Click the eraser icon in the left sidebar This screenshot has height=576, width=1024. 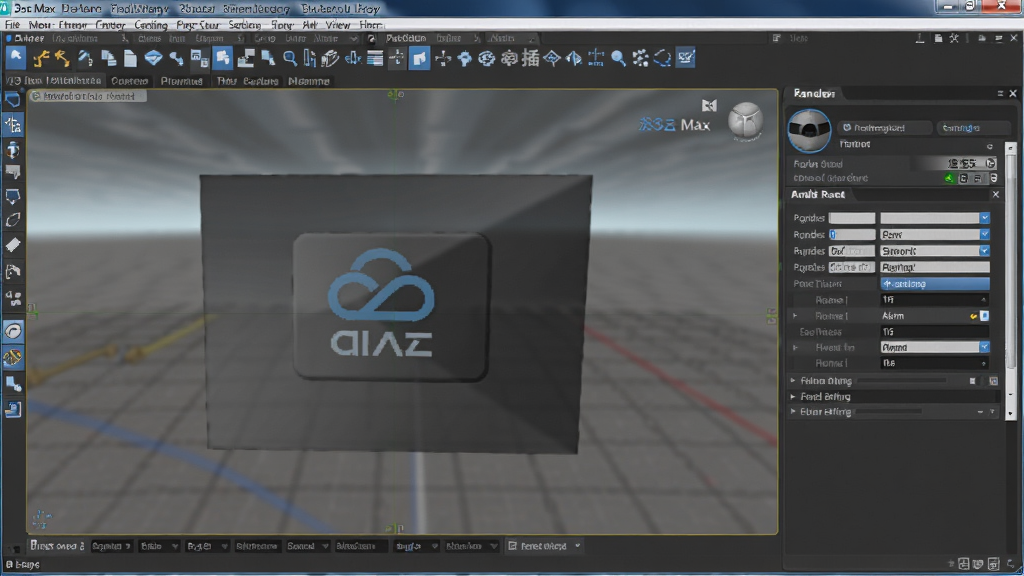point(13,245)
